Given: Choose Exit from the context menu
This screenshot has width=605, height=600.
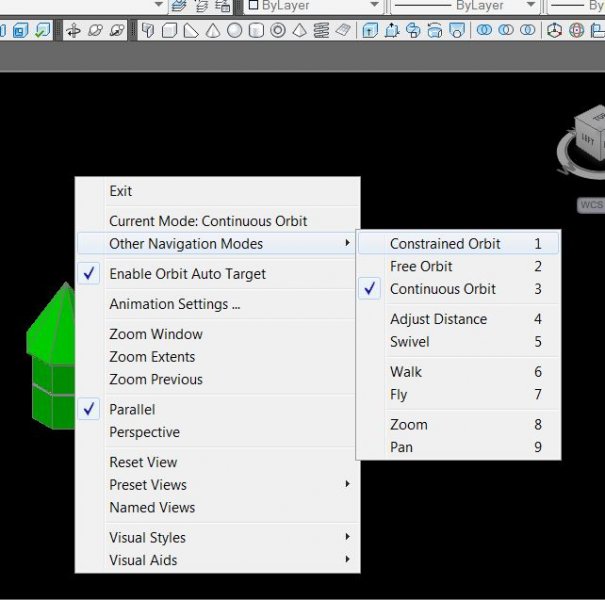Looking at the screenshot, I should click(218, 191).
